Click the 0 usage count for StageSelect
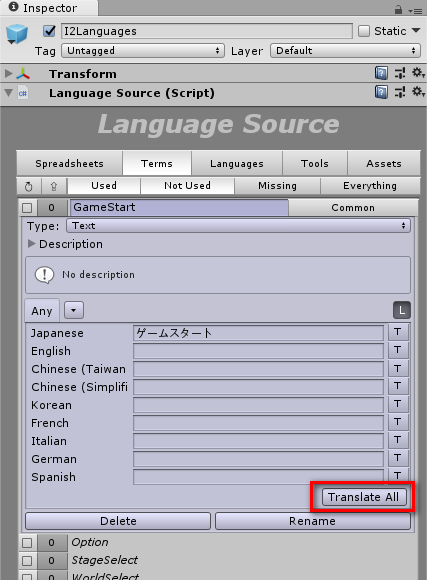This screenshot has width=427, height=580. coord(52,560)
